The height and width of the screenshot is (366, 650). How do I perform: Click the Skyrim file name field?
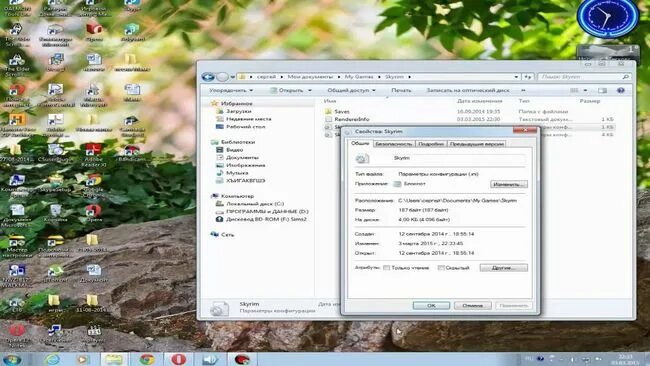[458, 158]
